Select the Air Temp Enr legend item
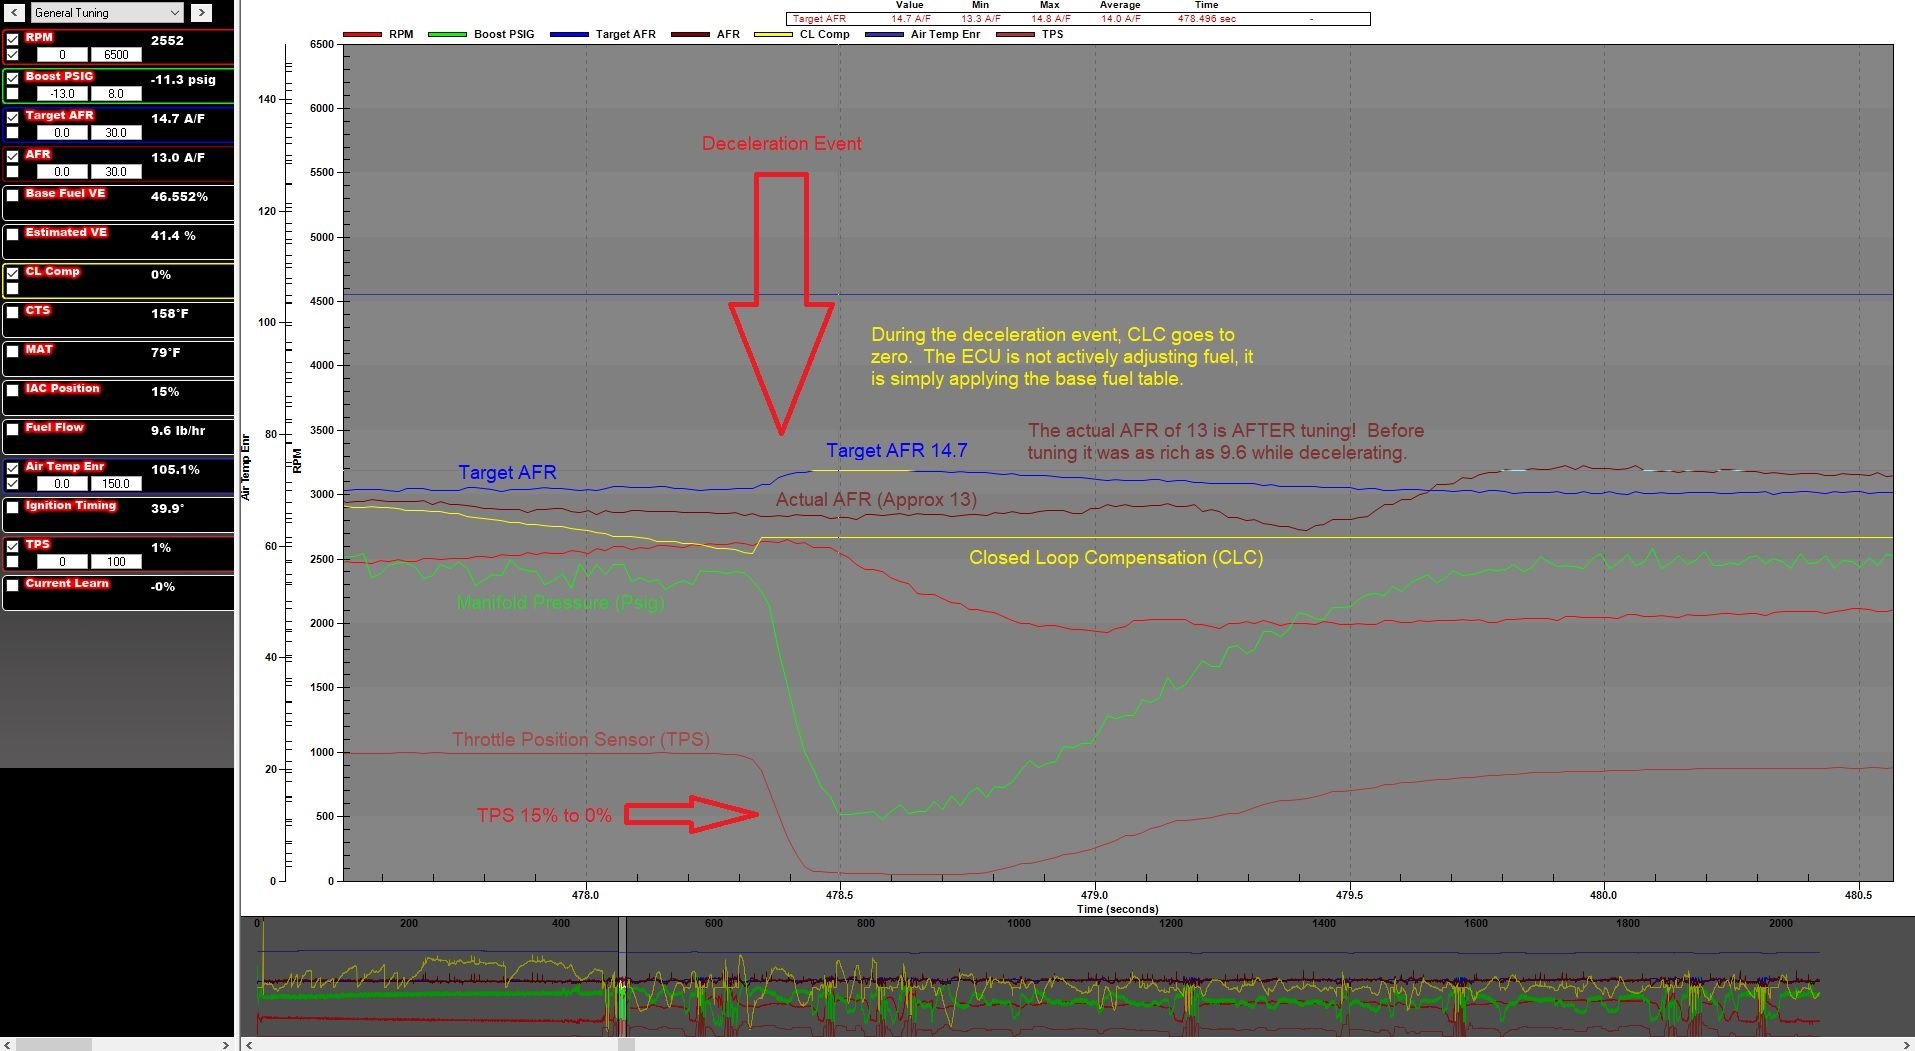1915x1051 pixels. tap(944, 34)
